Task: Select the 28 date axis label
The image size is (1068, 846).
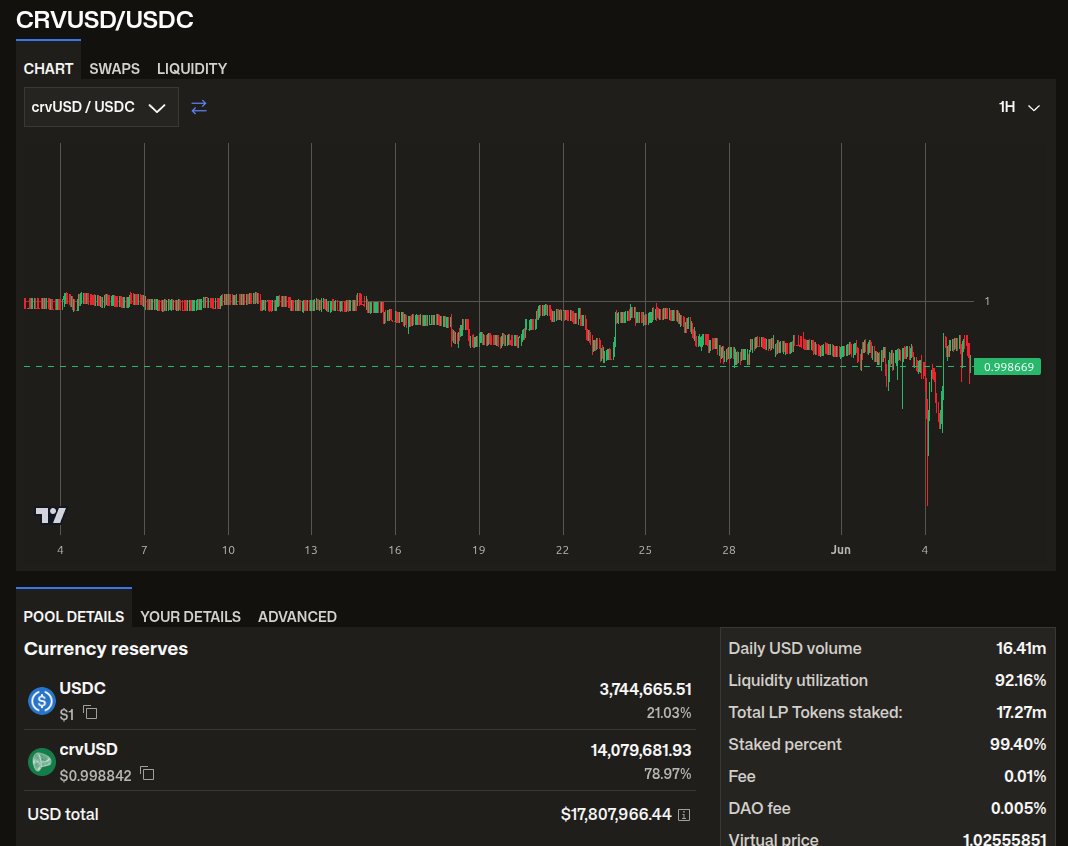Action: [729, 550]
